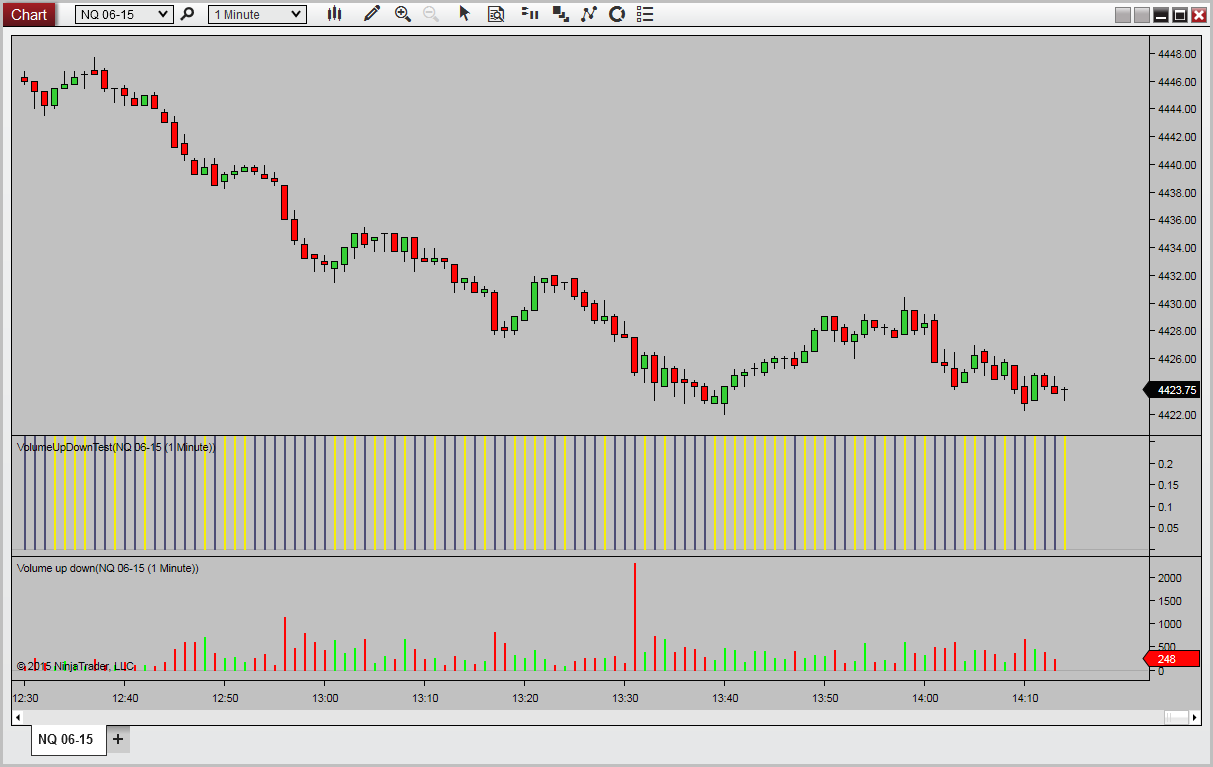
Task: Click the Chart title menu button
Action: click(x=29, y=14)
